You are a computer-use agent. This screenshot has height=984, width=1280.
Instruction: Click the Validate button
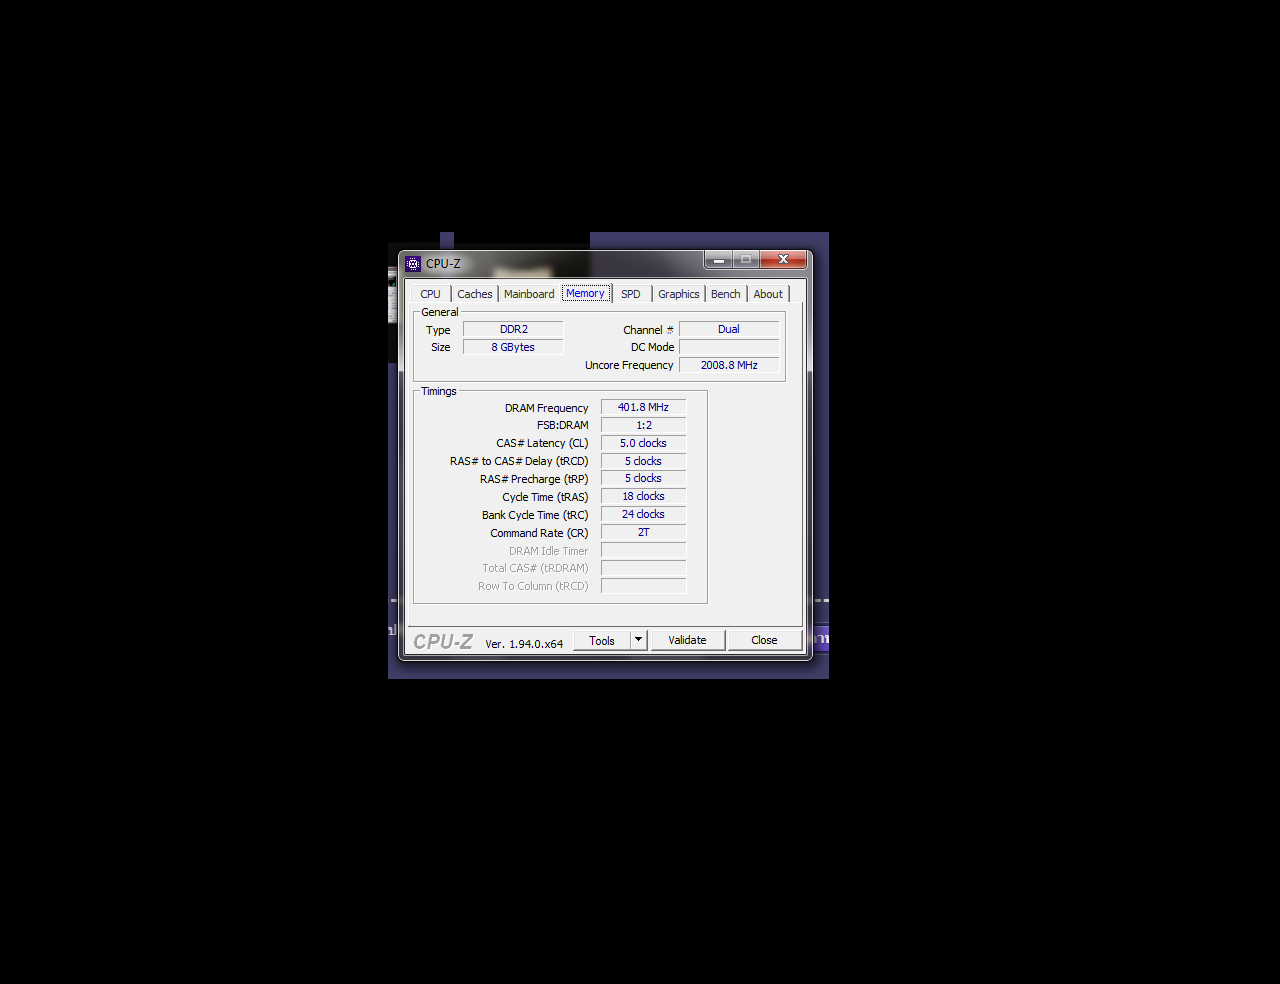[687, 640]
